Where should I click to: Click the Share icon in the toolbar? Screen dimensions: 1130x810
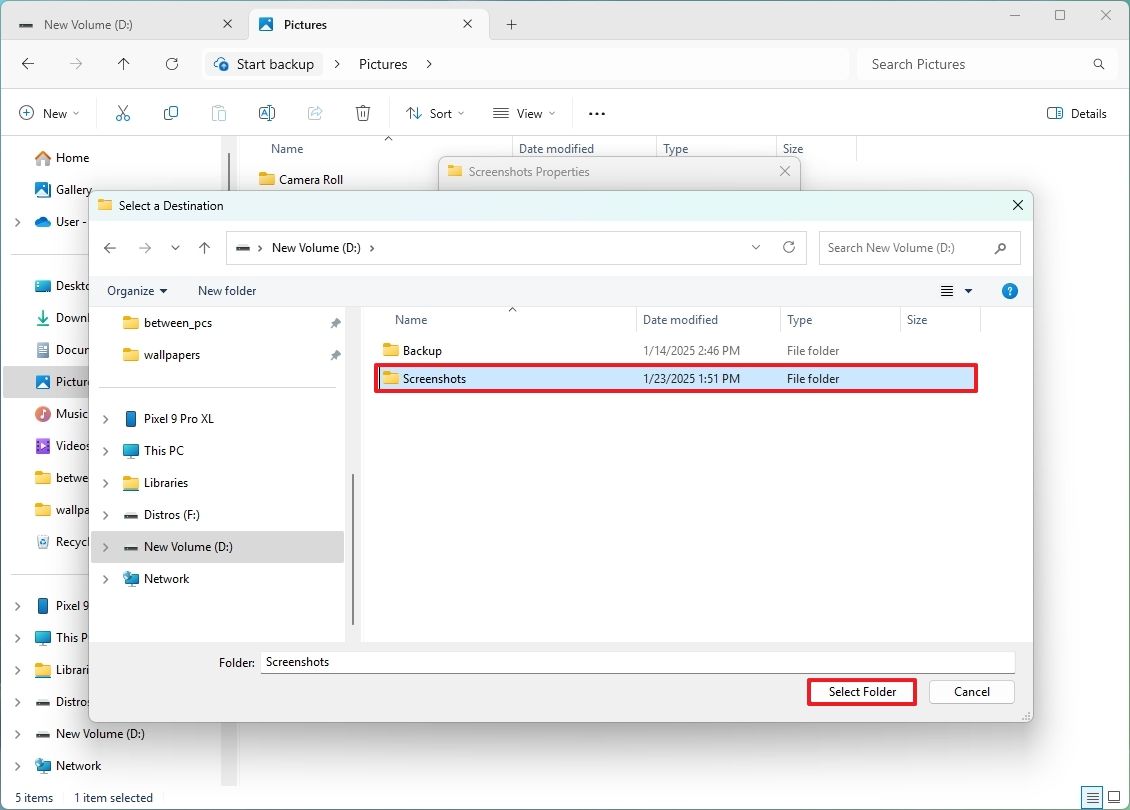[x=314, y=113]
